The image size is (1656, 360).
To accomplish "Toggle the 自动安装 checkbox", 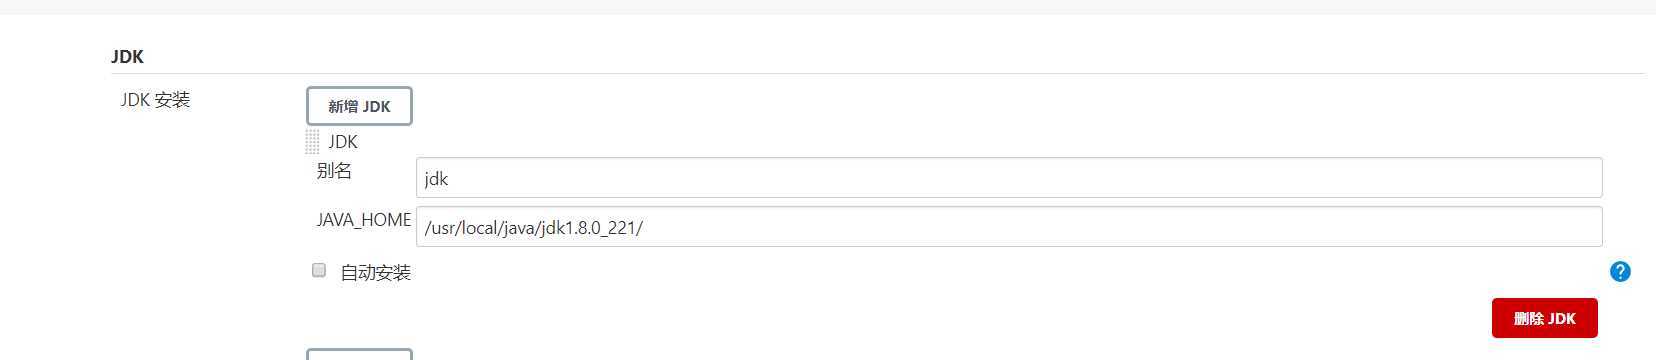I will pos(319,270).
